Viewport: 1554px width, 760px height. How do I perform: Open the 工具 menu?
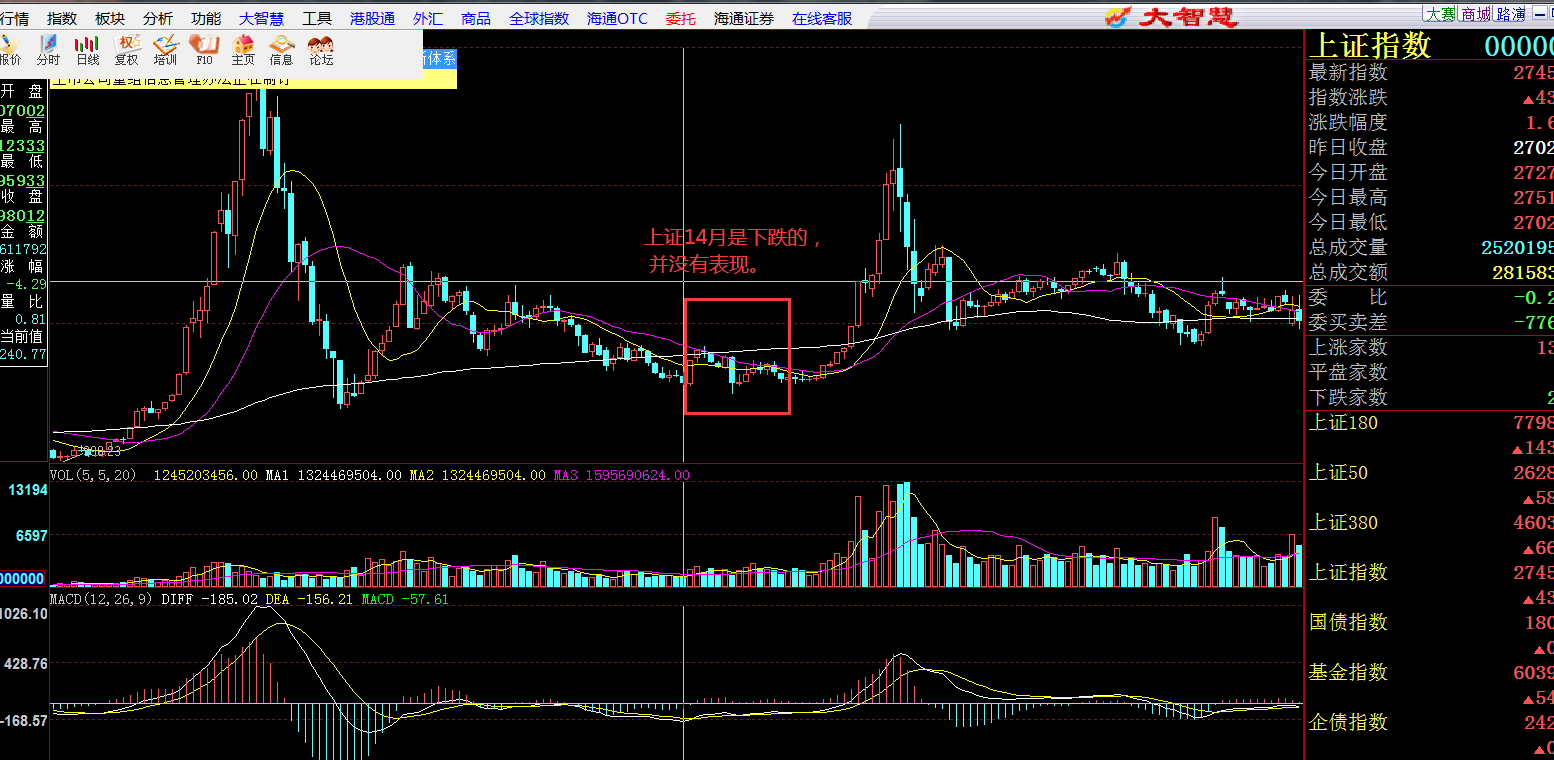pyautogui.click(x=317, y=18)
